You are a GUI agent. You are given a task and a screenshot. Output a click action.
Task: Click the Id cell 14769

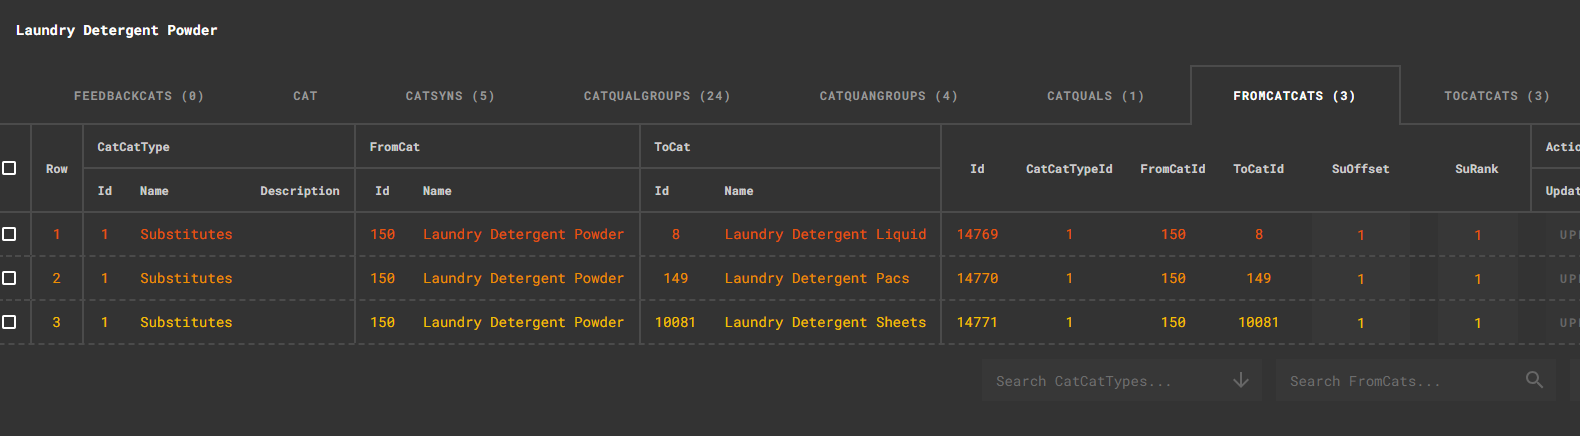(977, 234)
